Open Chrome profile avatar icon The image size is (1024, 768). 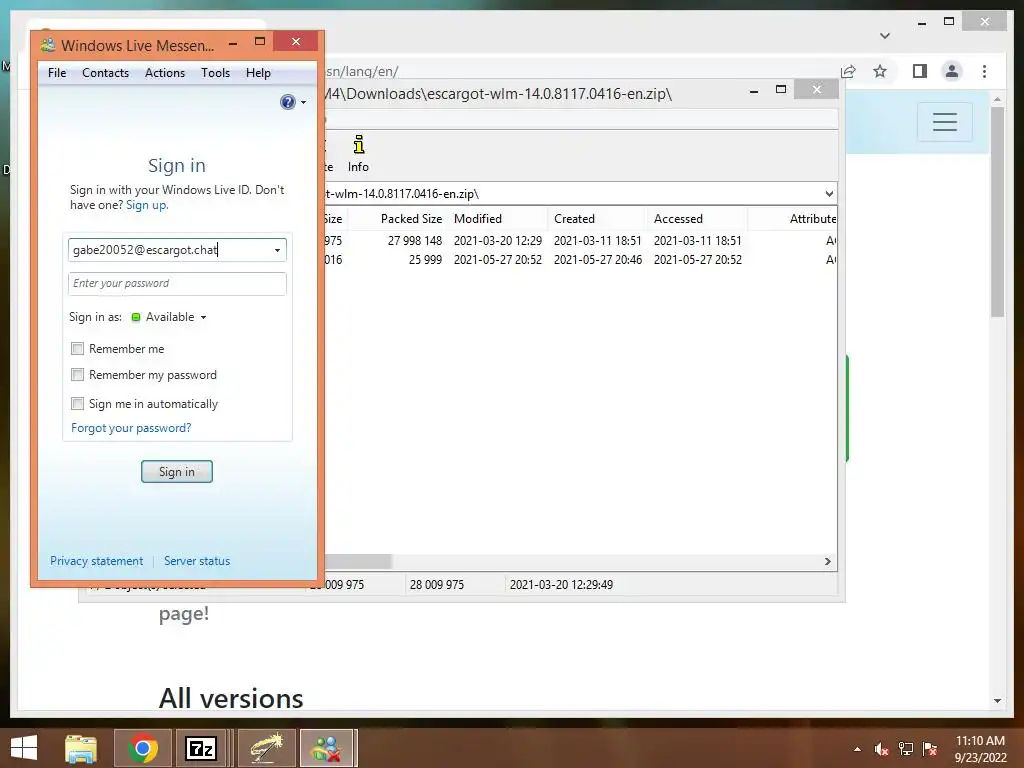(x=952, y=71)
